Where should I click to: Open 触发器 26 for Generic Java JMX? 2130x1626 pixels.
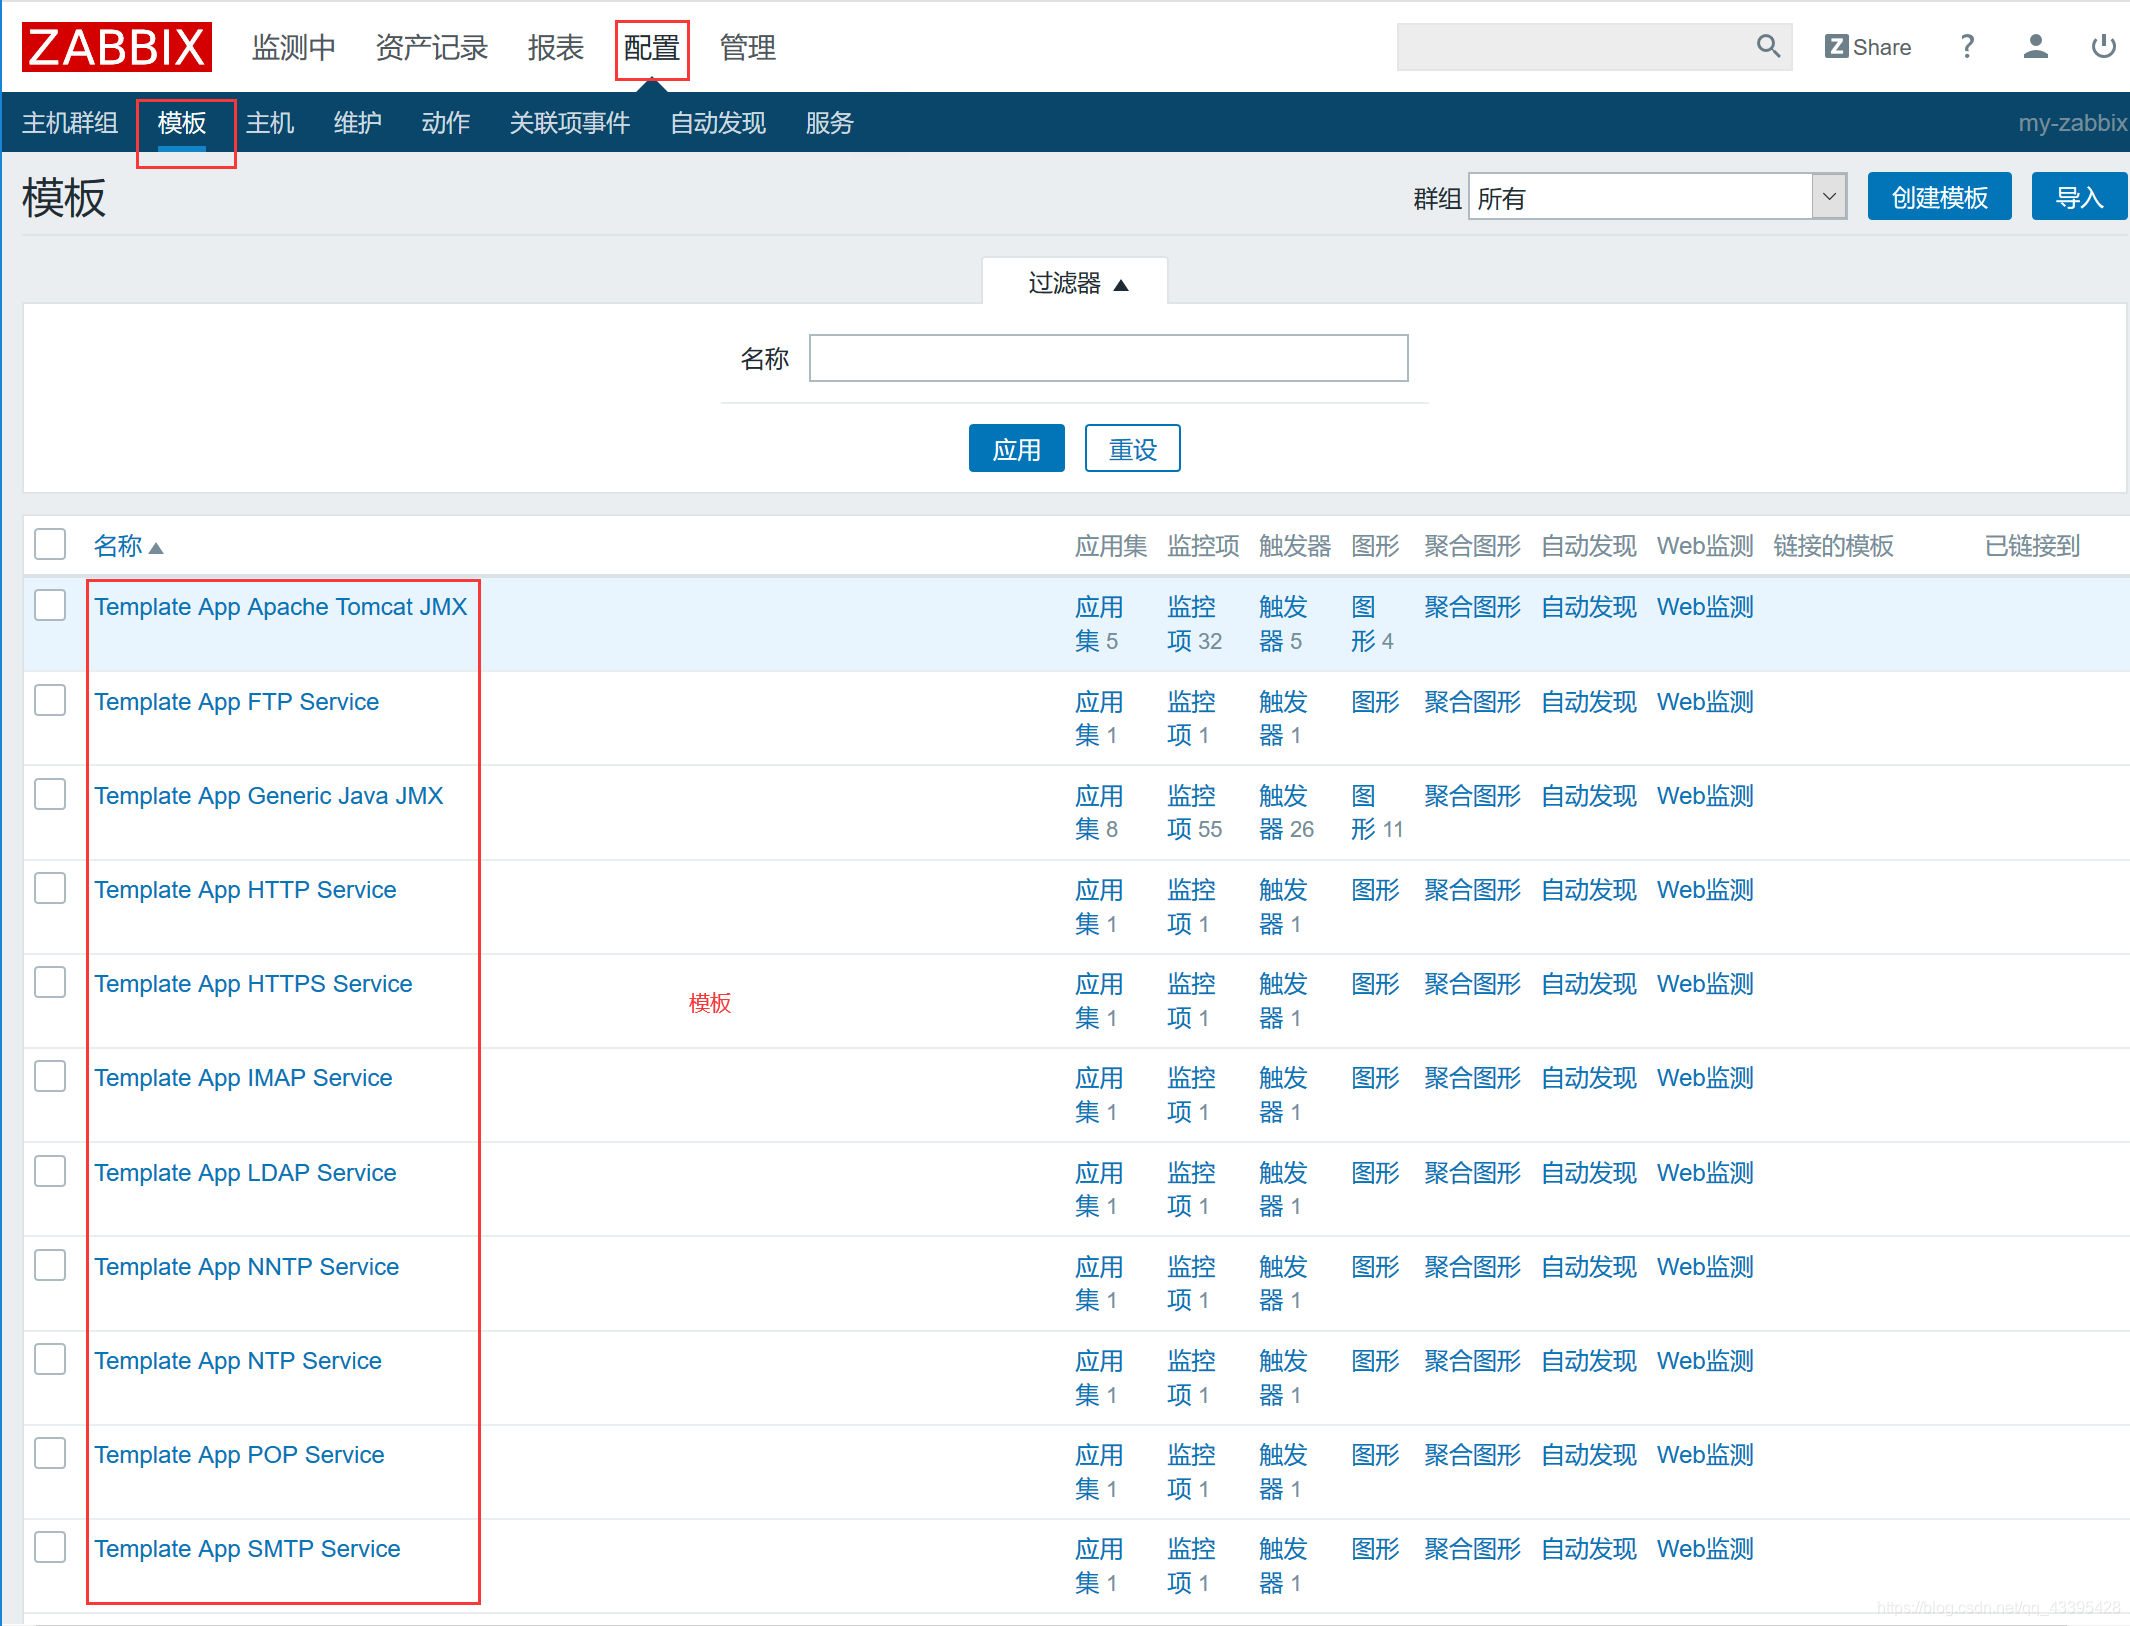click(1287, 812)
